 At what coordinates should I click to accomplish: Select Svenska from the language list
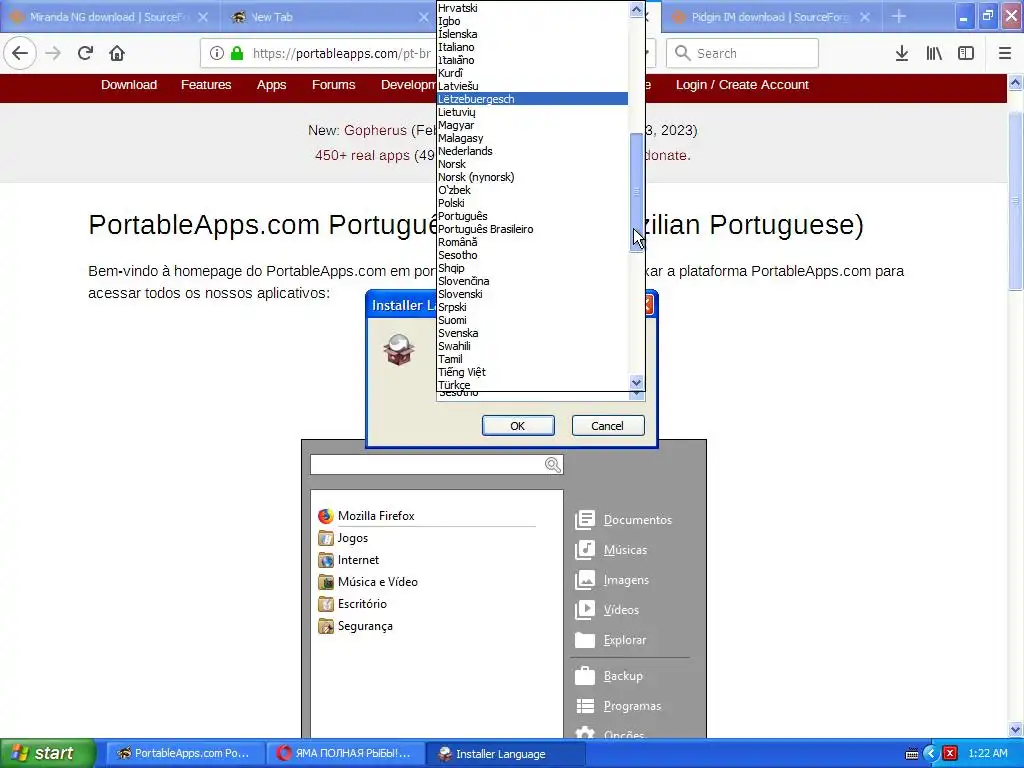[532, 333]
